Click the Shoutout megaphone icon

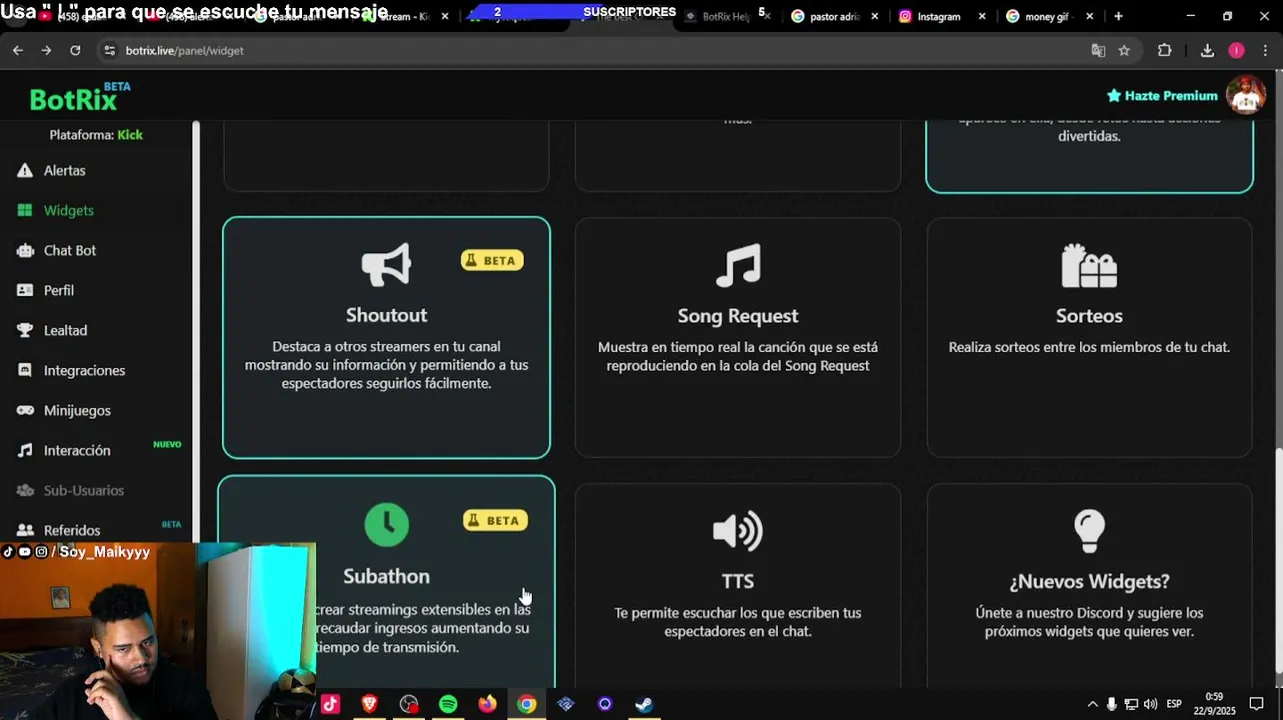coord(386,265)
